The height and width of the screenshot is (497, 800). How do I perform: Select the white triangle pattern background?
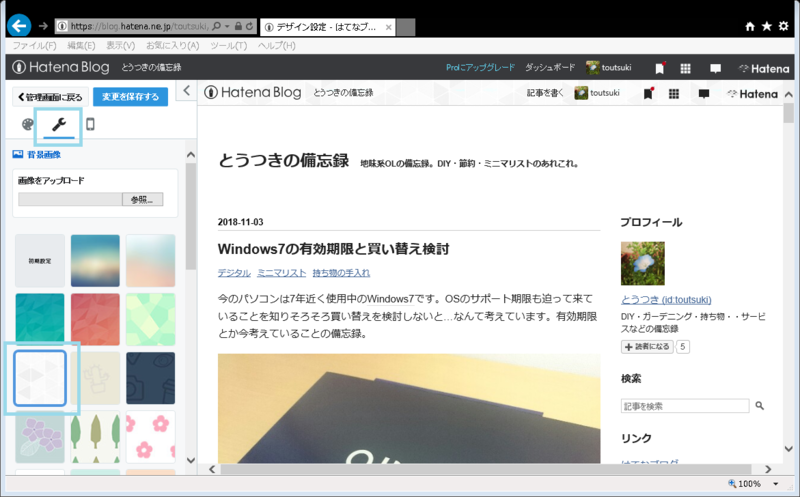click(x=40, y=378)
